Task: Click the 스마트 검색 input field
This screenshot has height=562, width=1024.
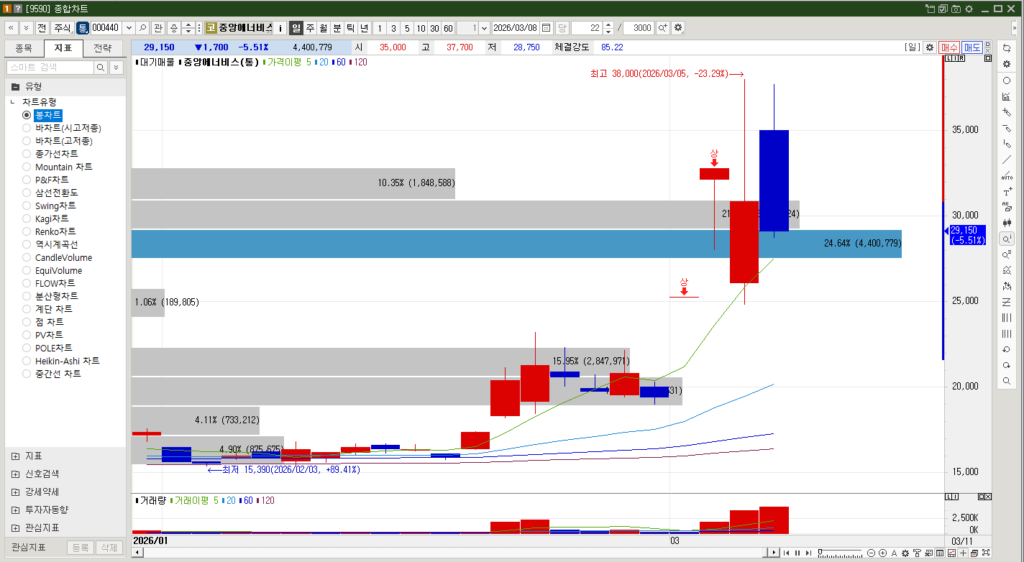Action: pyautogui.click(x=50, y=67)
